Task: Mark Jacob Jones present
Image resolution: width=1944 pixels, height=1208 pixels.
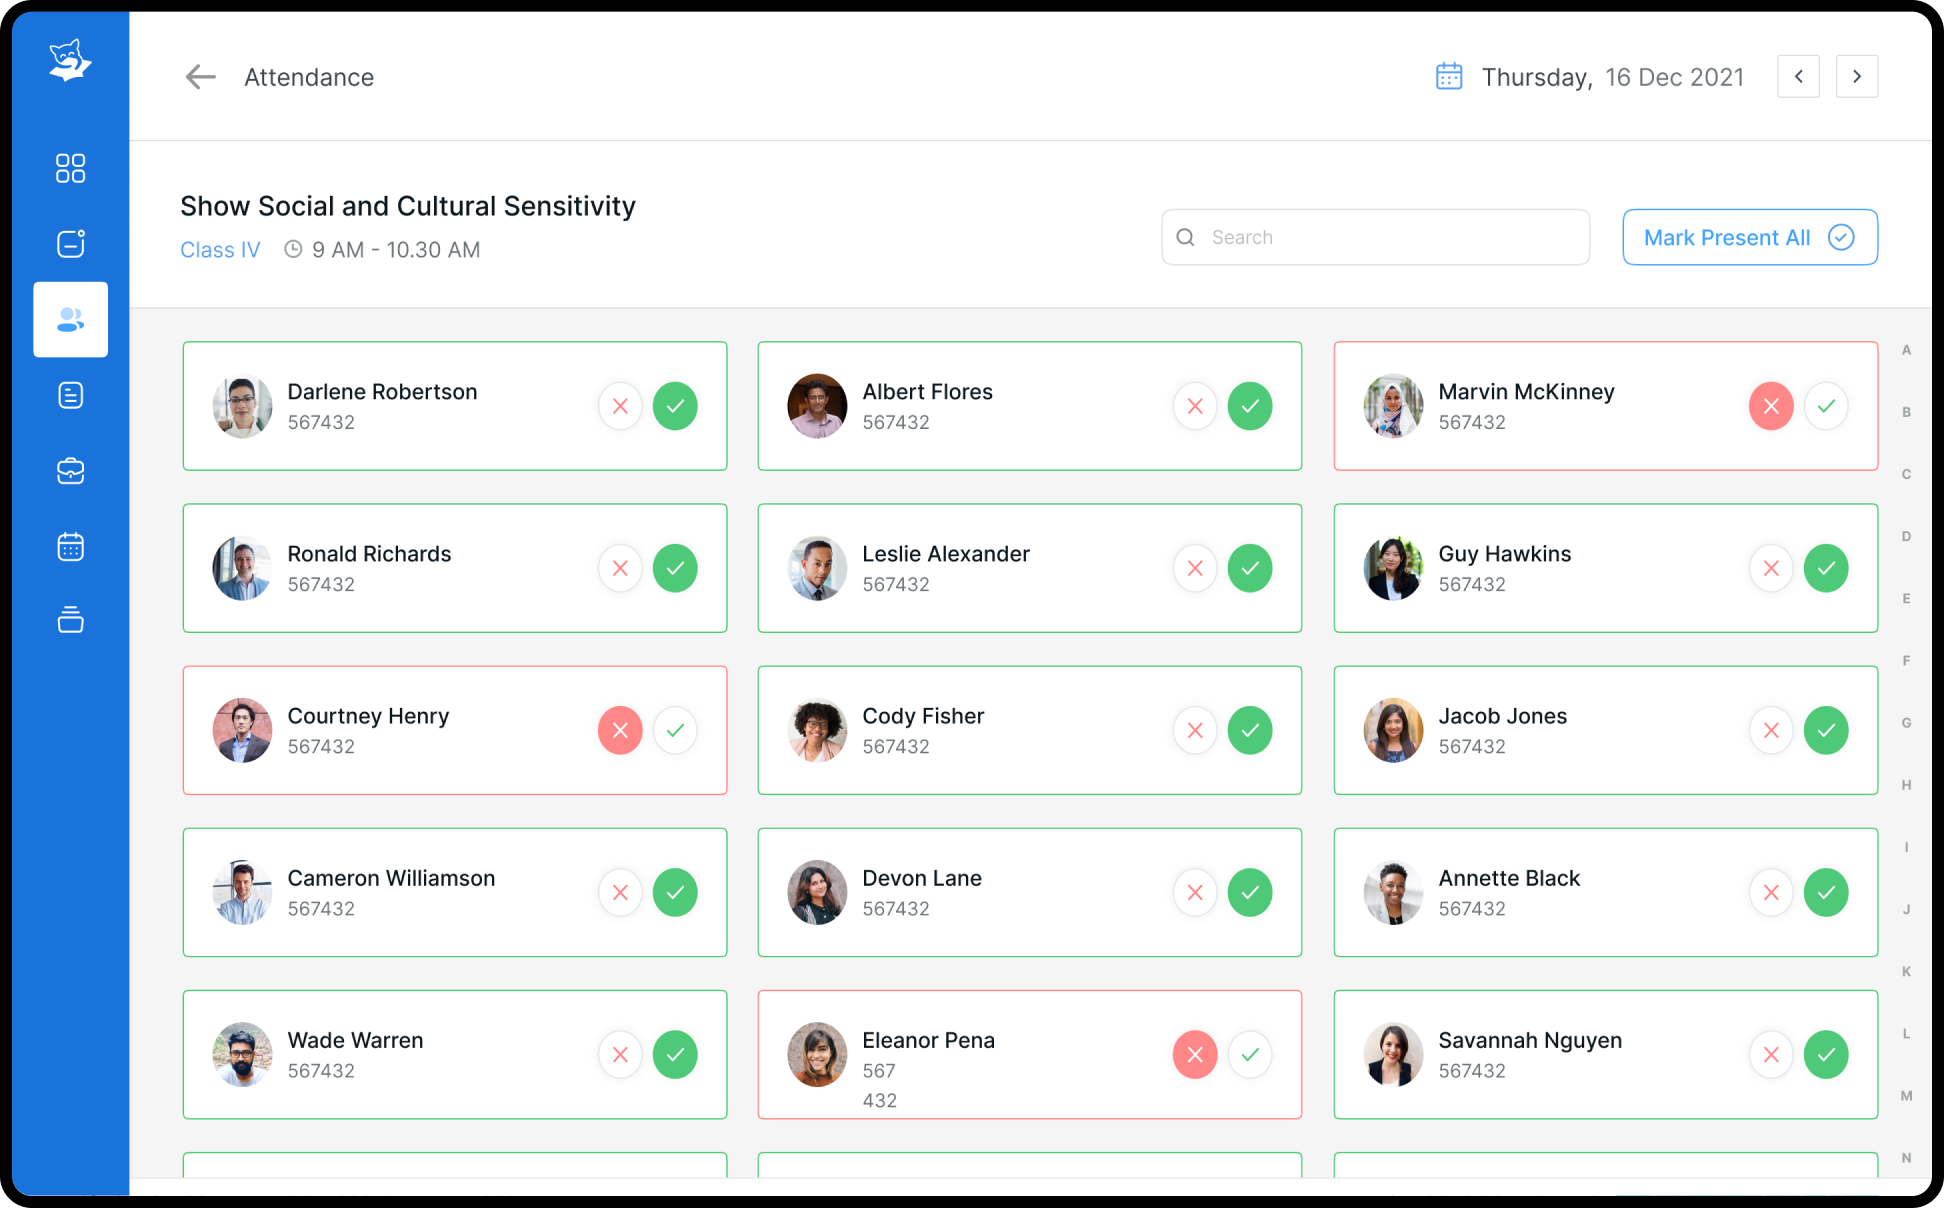Action: coord(1826,730)
